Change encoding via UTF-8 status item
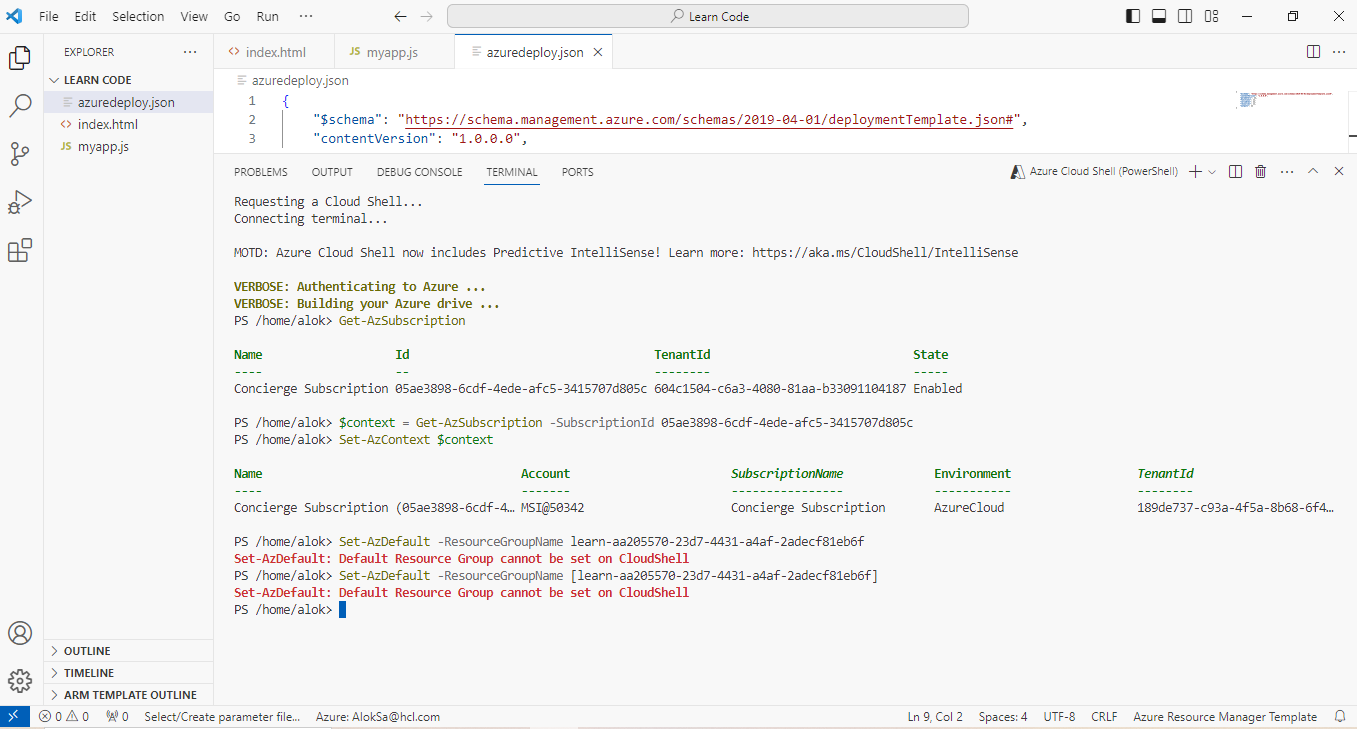 coord(1059,716)
